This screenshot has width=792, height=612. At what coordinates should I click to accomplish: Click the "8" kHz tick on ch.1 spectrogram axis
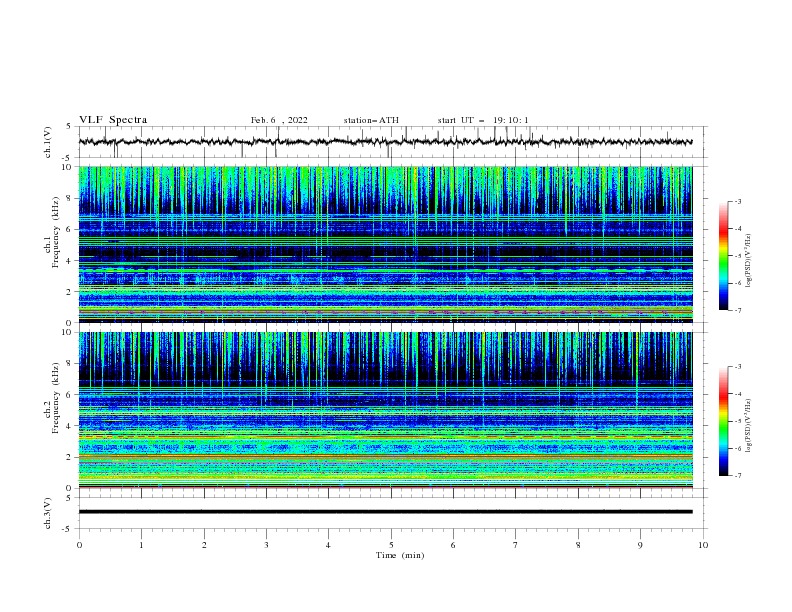69,198
